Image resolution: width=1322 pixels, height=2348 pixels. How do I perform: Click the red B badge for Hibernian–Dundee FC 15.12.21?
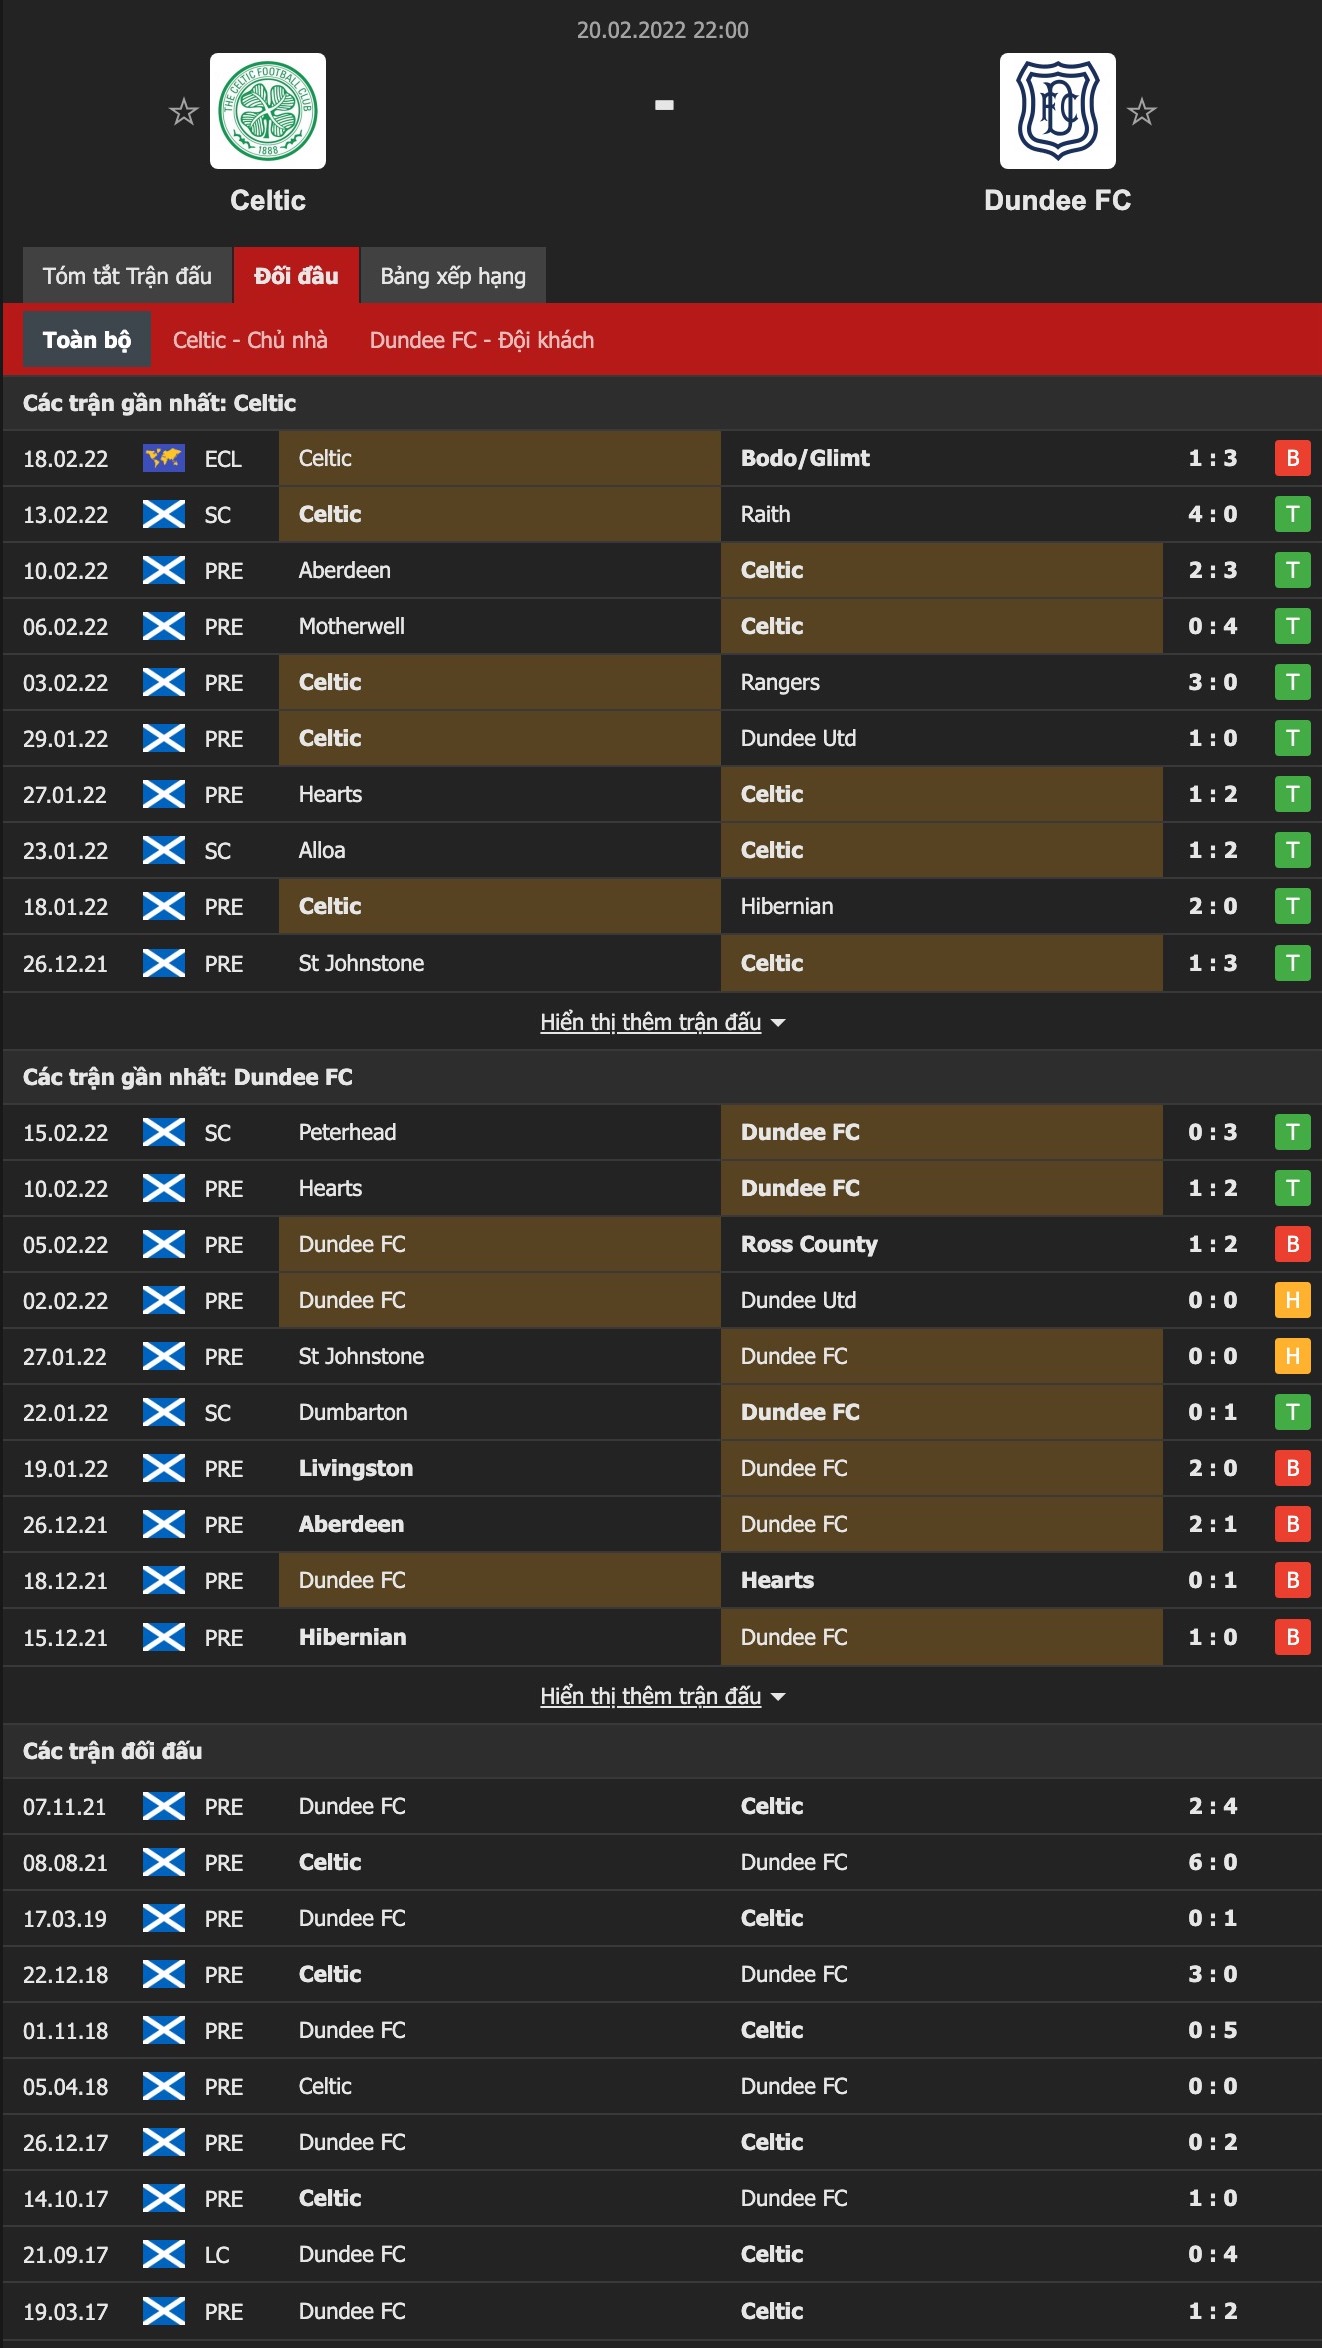click(x=1292, y=1637)
